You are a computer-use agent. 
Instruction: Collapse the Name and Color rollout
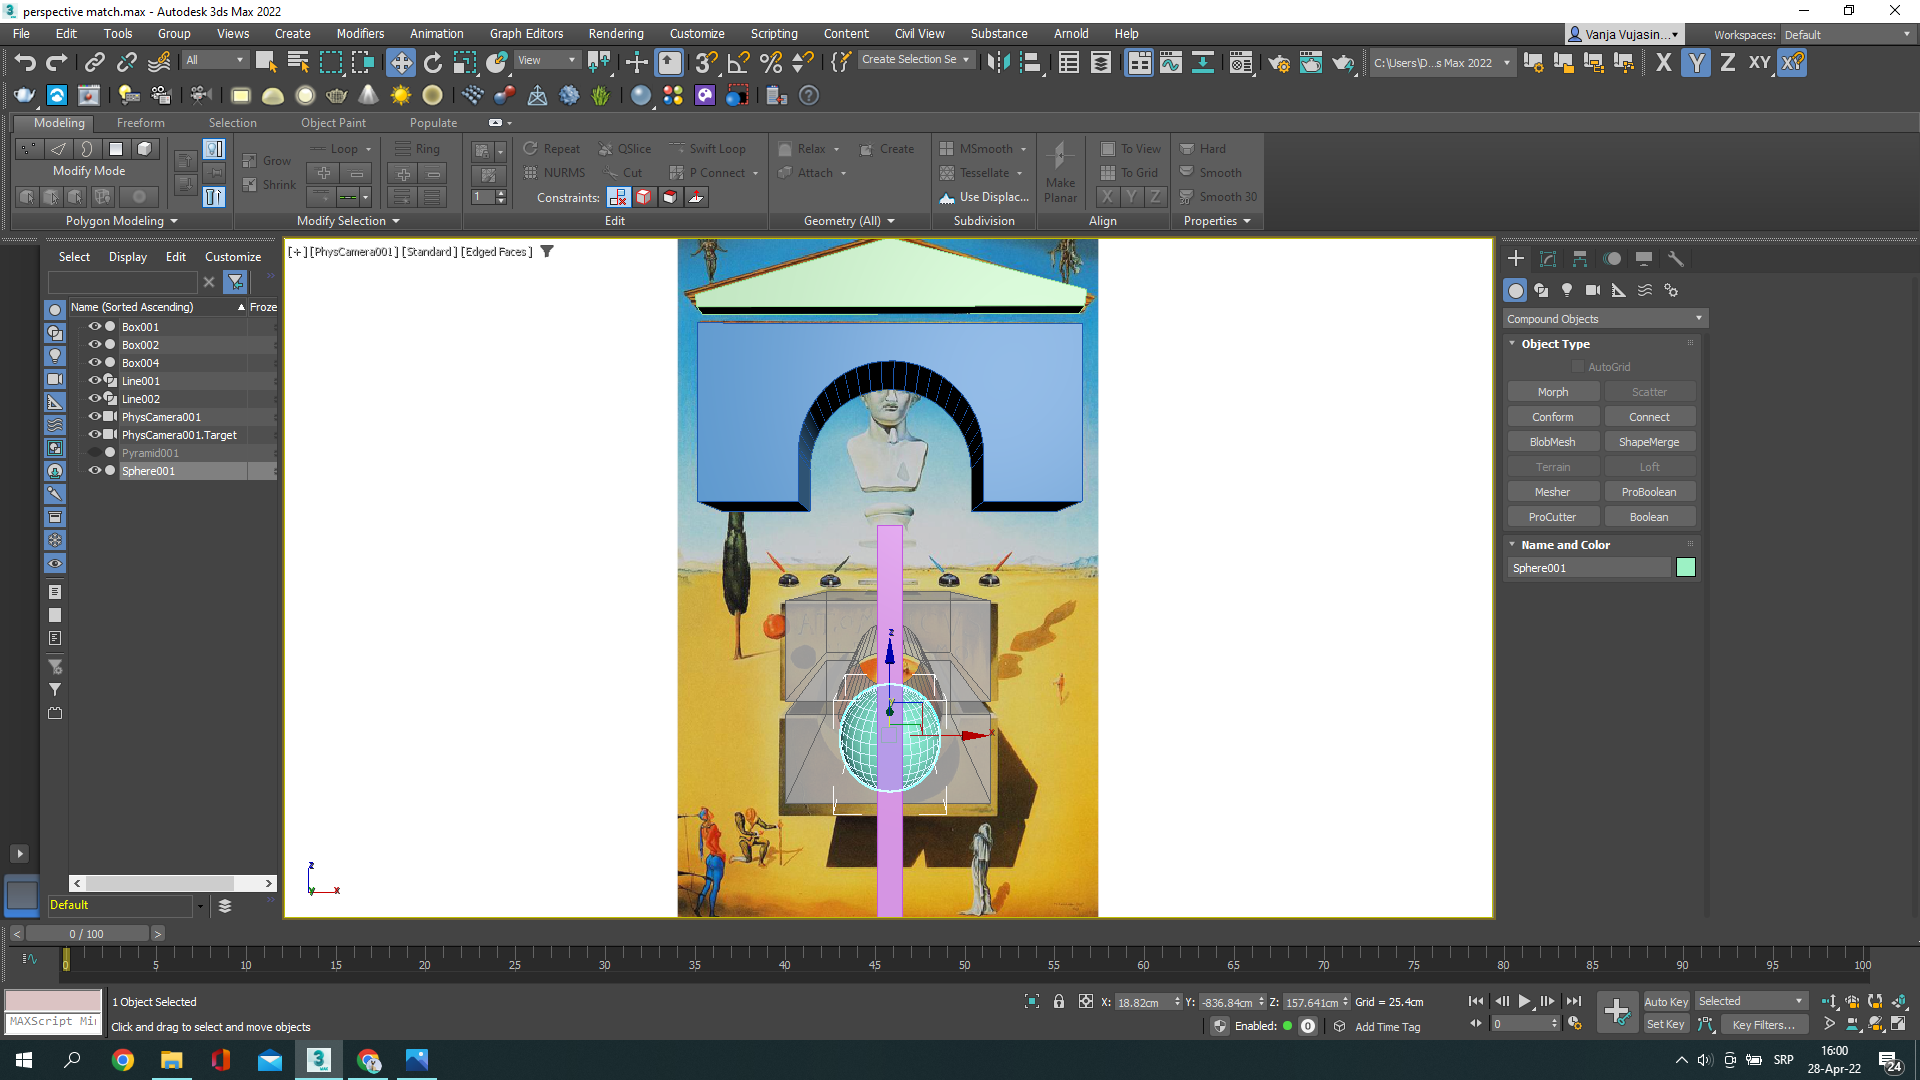pos(1512,545)
